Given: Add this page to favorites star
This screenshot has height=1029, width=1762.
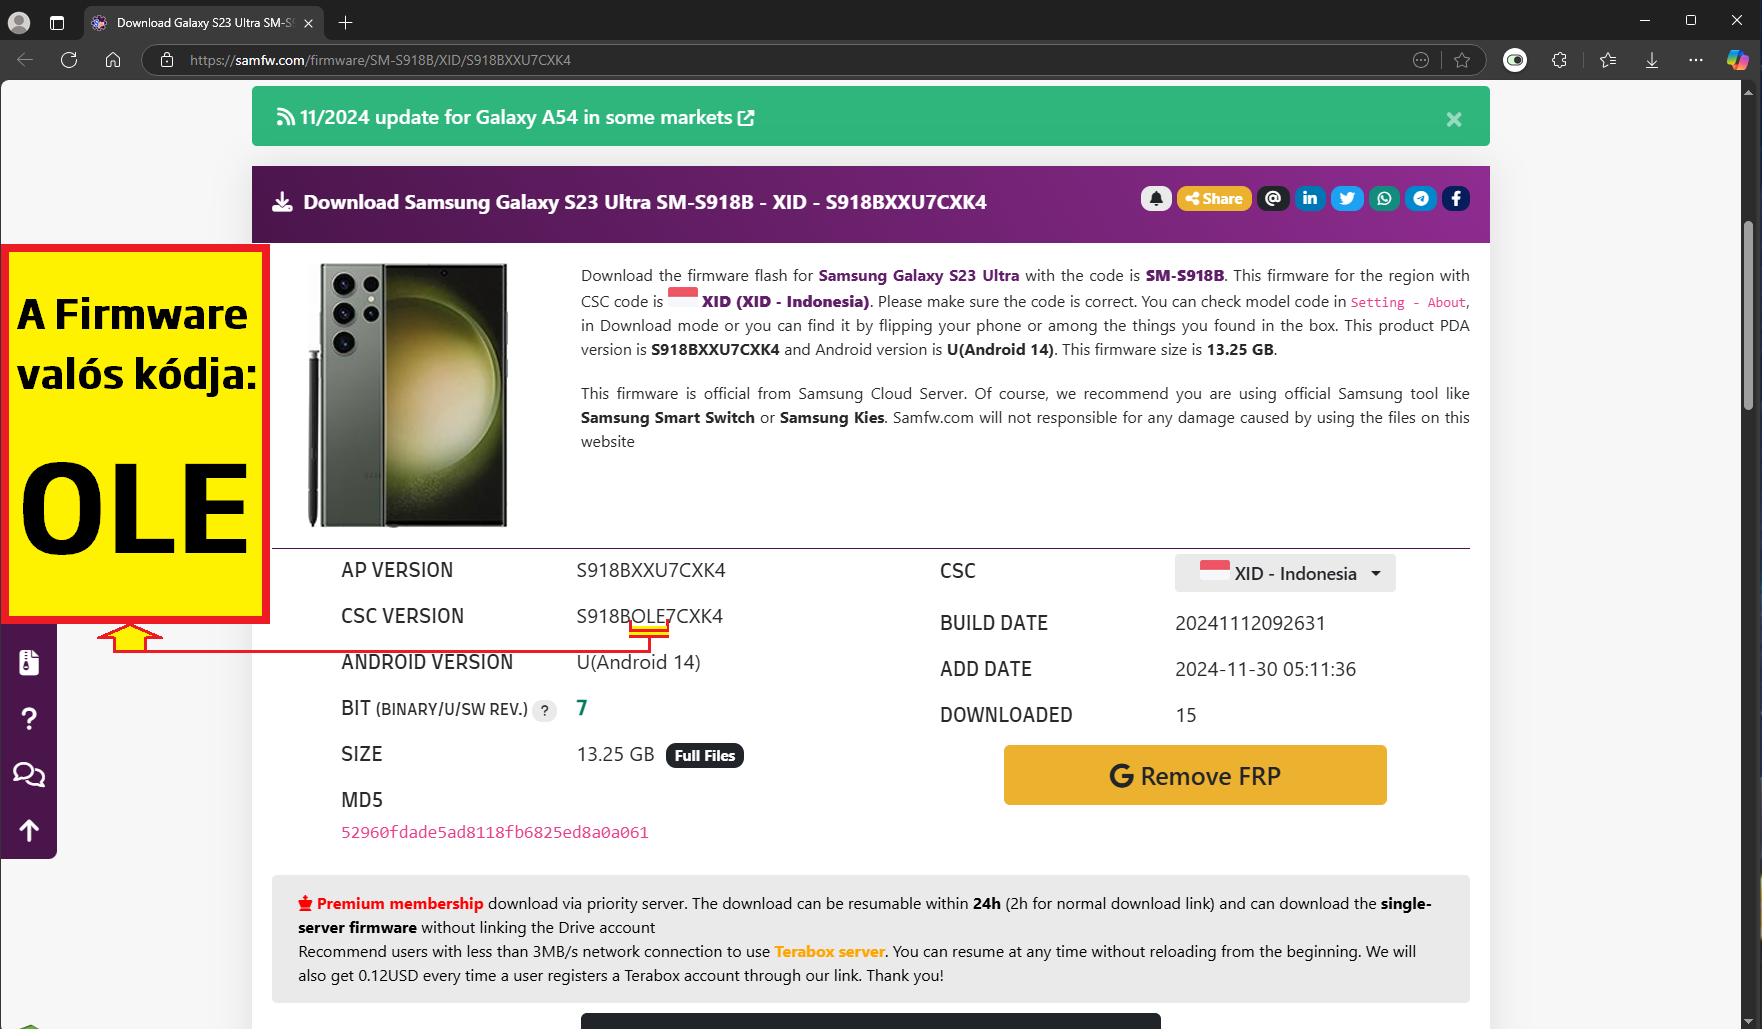Looking at the screenshot, I should point(1462,60).
